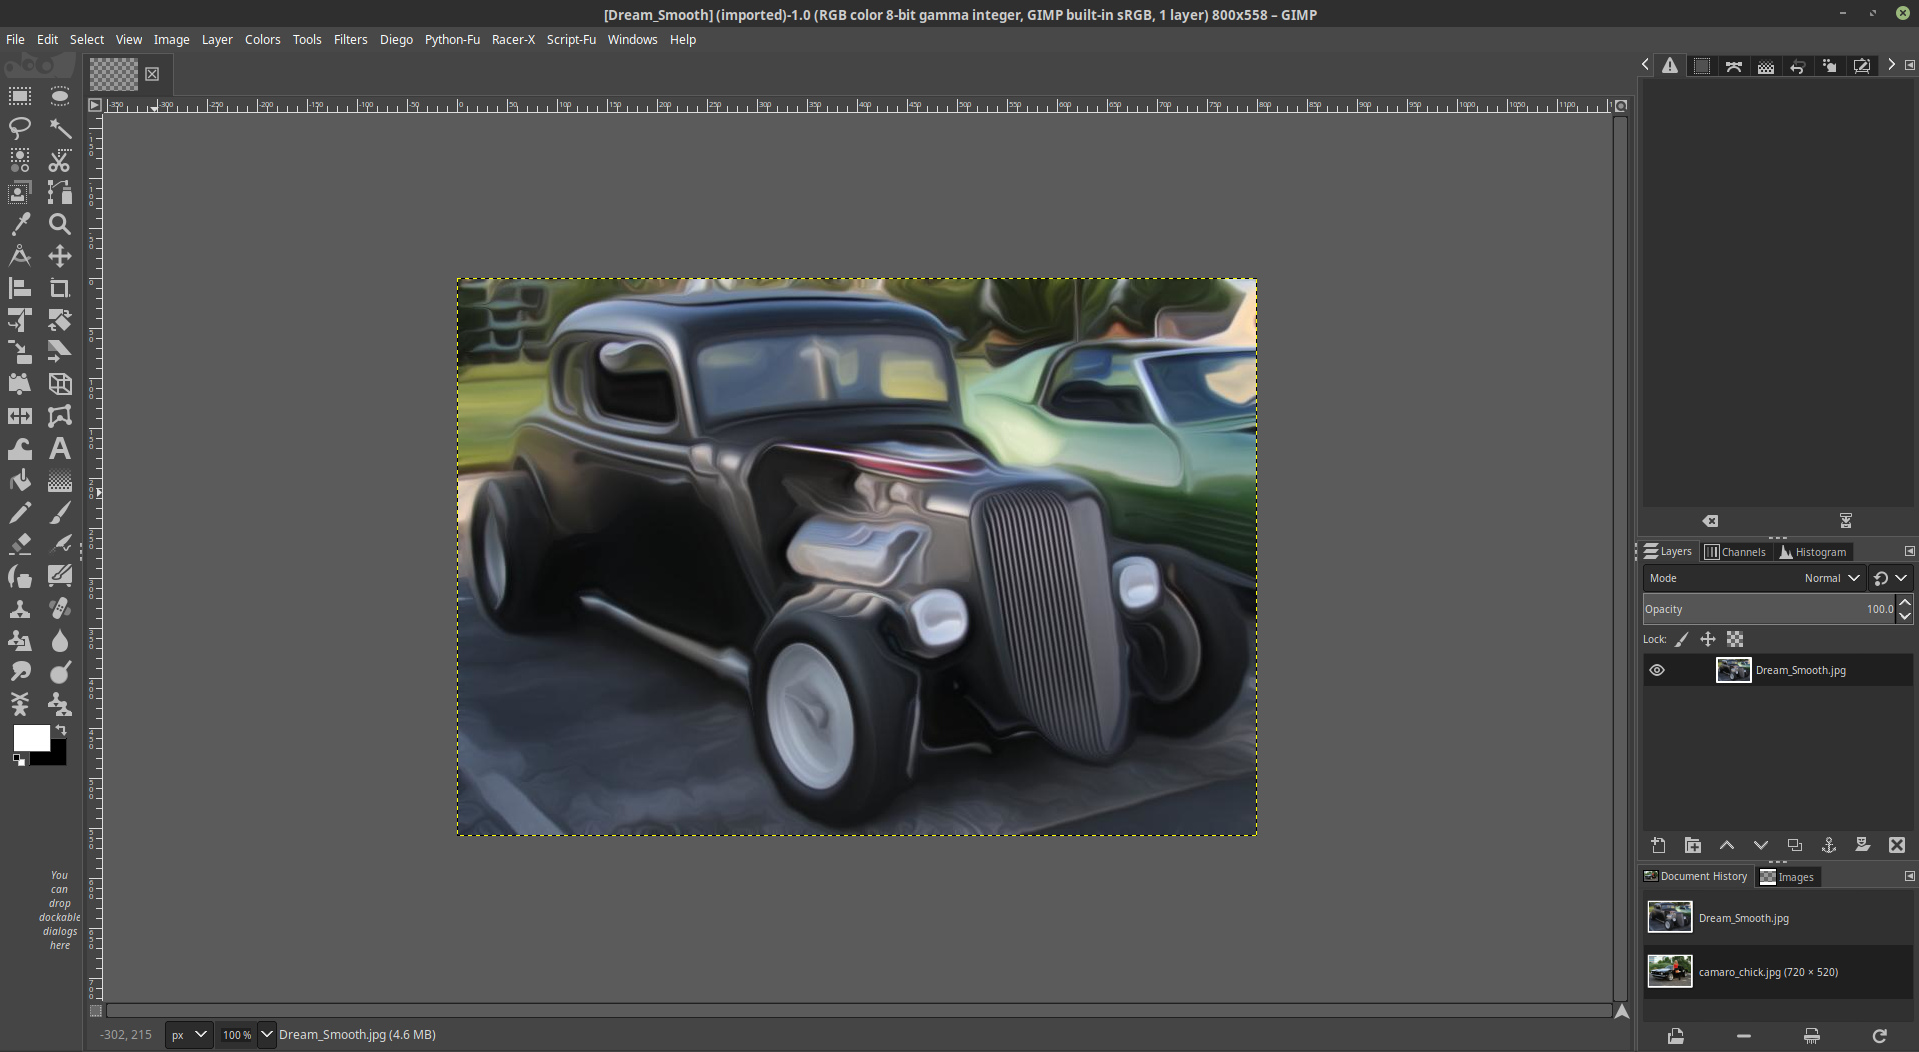The height and width of the screenshot is (1052, 1919).
Task: Toggle Quick Mask at canvas corner
Action: (x=96, y=1011)
